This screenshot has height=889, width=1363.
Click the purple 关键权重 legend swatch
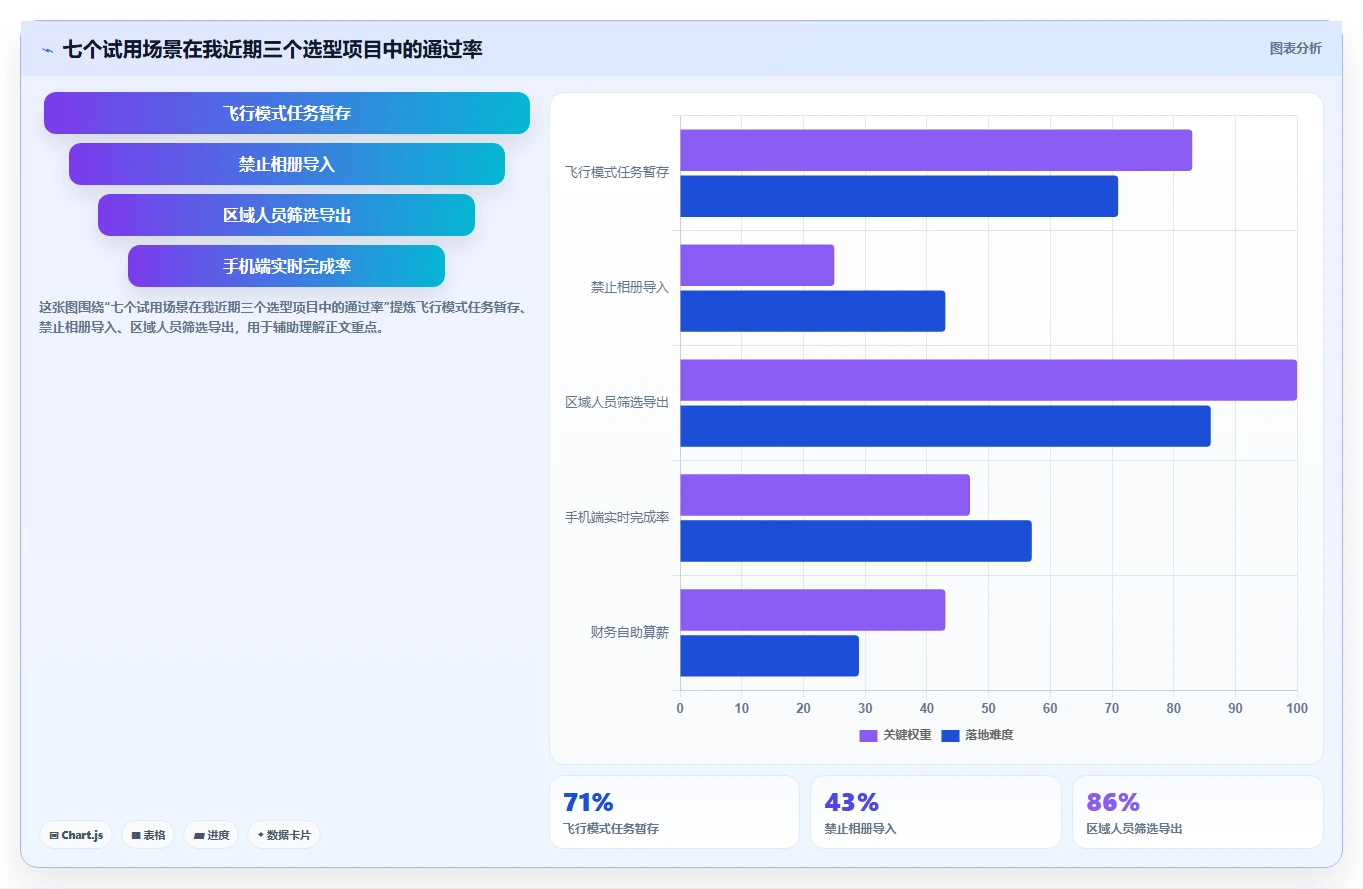(868, 735)
